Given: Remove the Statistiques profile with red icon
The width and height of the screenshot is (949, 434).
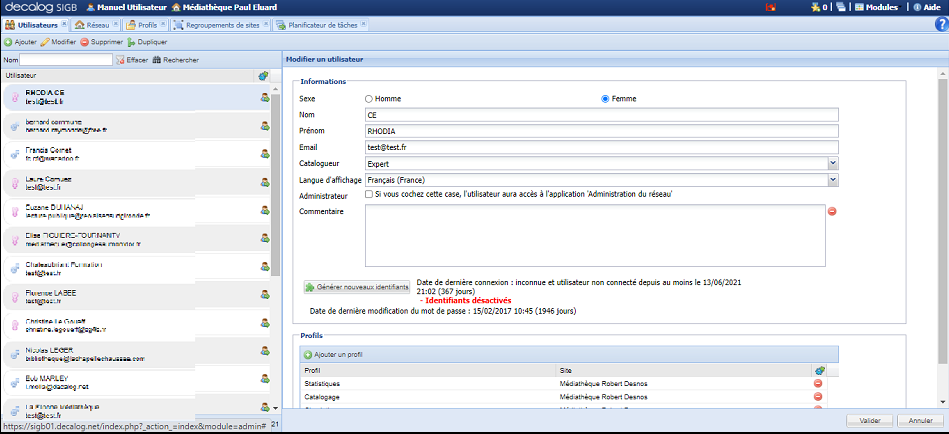Looking at the screenshot, I should [818, 383].
